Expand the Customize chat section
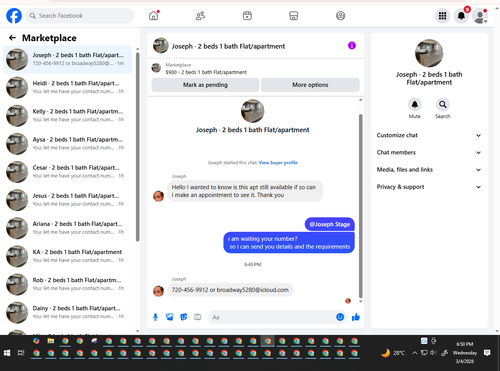The height and width of the screenshot is (371, 500). click(429, 135)
